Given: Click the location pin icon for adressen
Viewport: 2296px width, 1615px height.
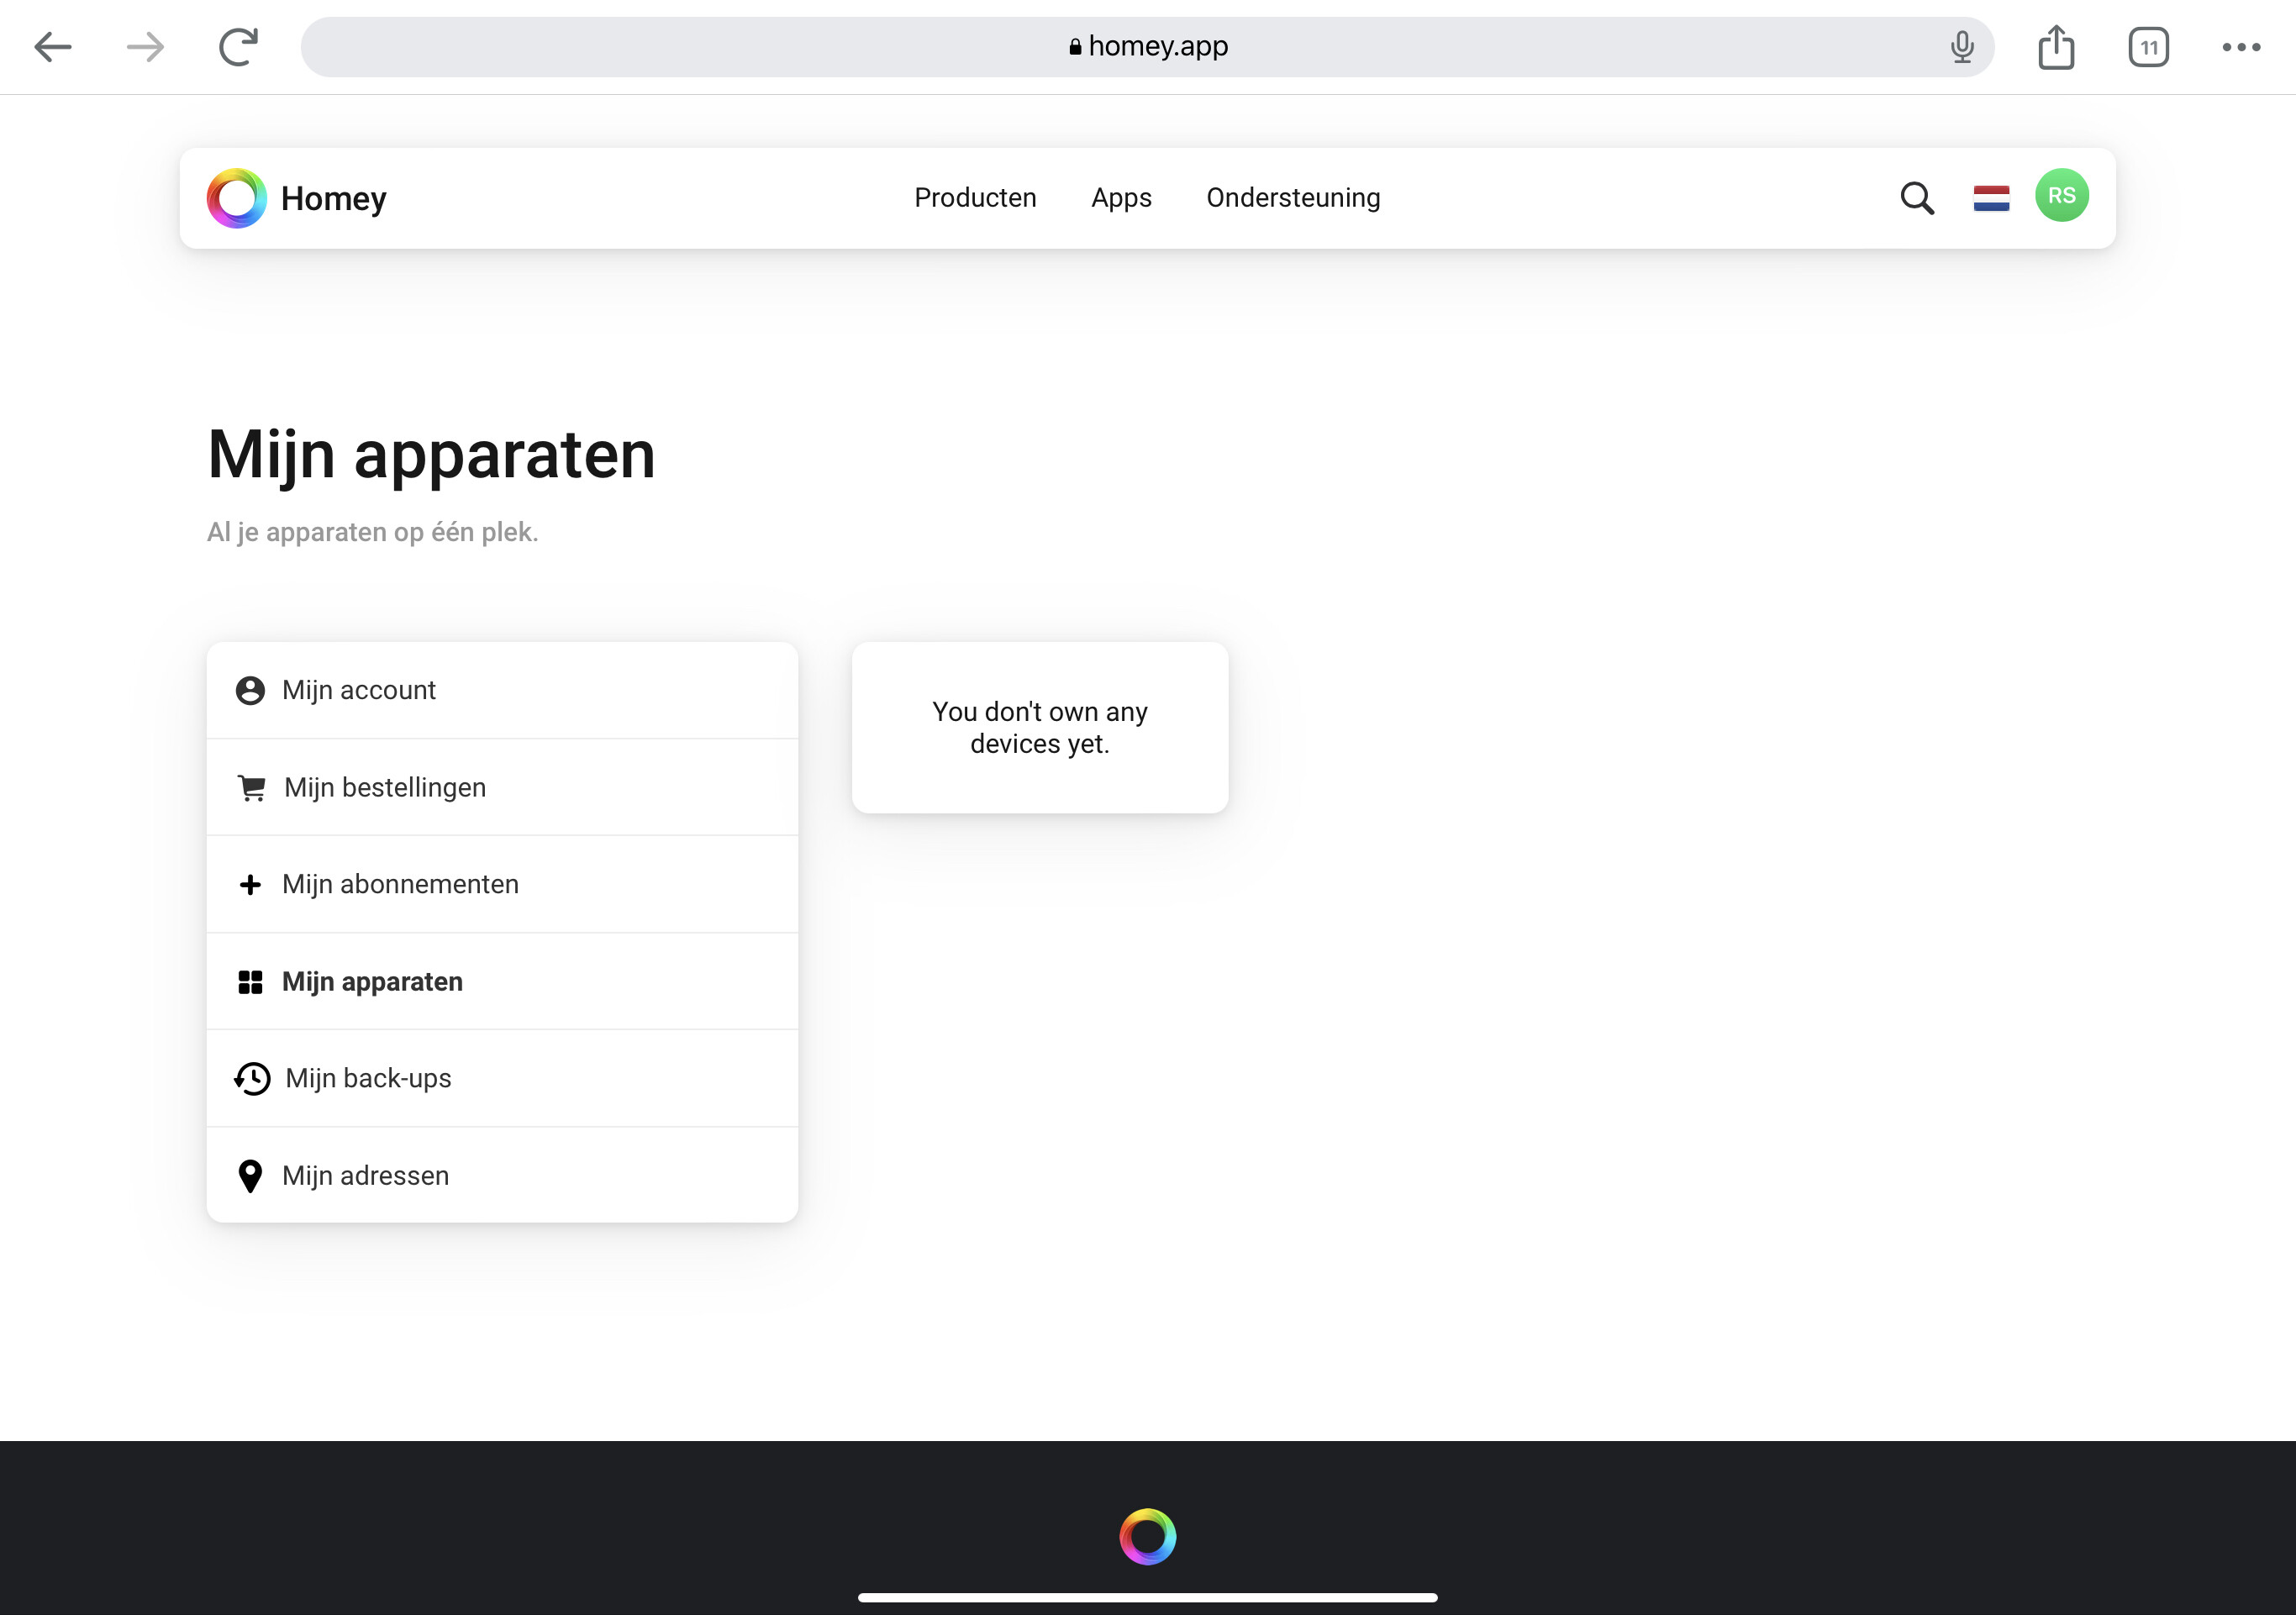Looking at the screenshot, I should 250,1176.
